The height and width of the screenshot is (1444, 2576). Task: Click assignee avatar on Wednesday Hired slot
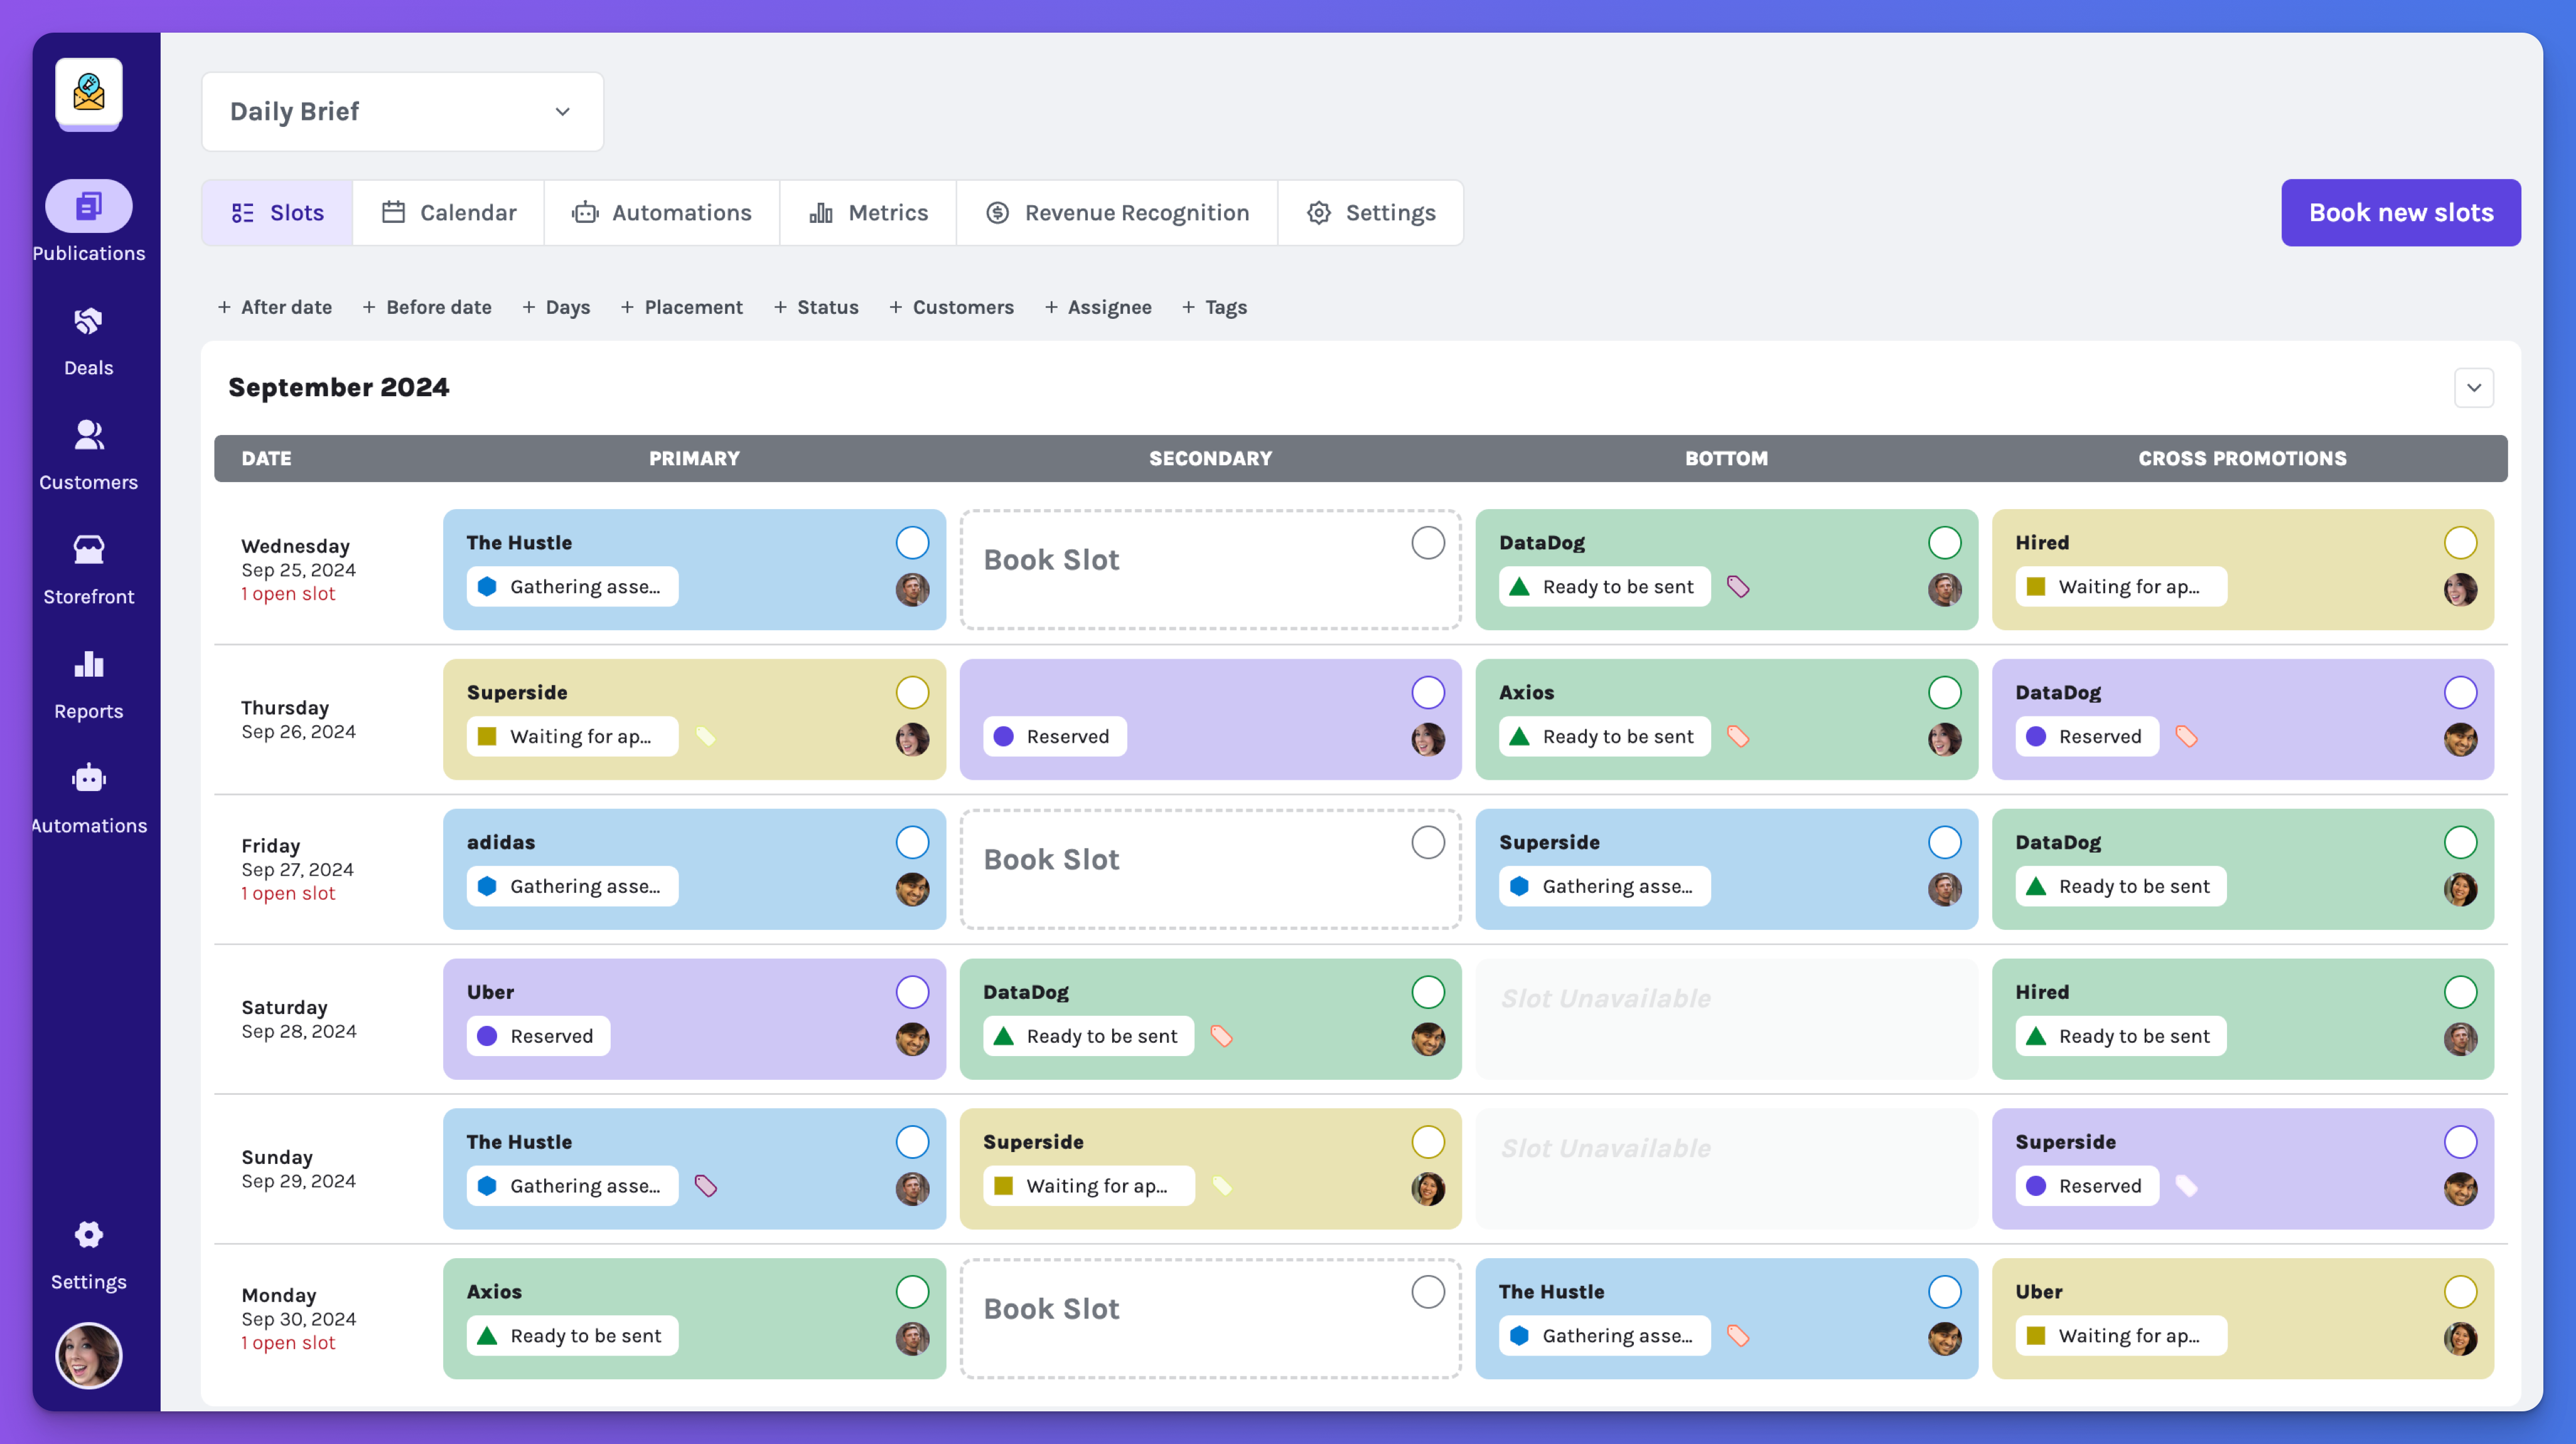(2460, 590)
